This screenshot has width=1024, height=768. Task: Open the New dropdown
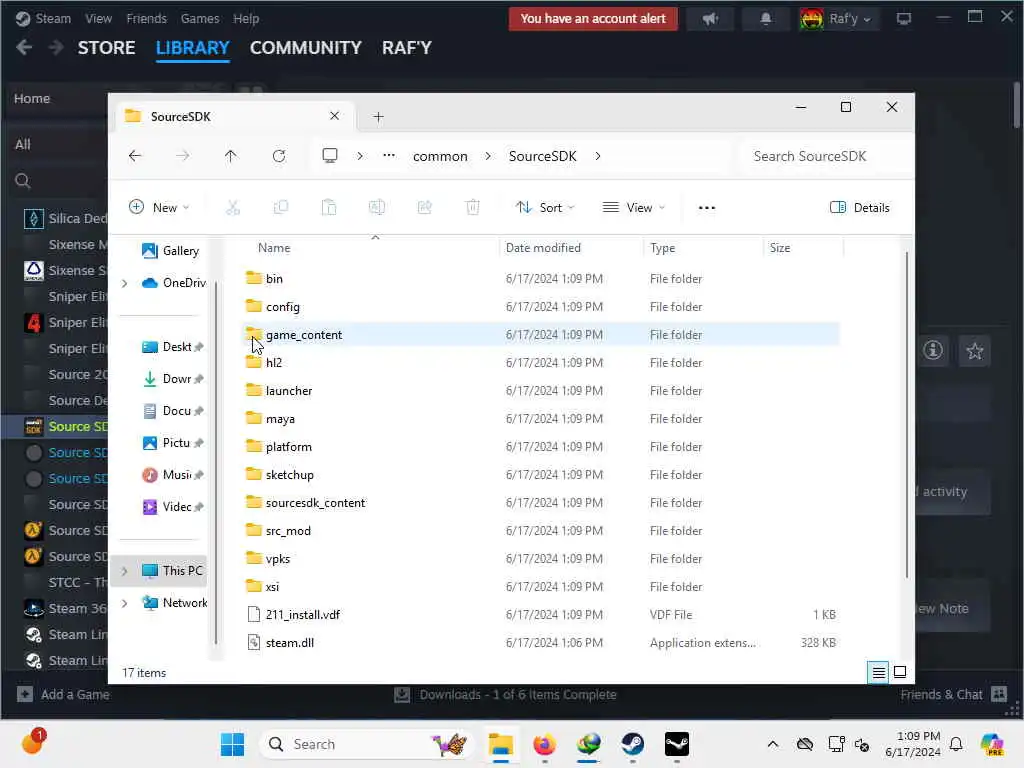tap(158, 208)
